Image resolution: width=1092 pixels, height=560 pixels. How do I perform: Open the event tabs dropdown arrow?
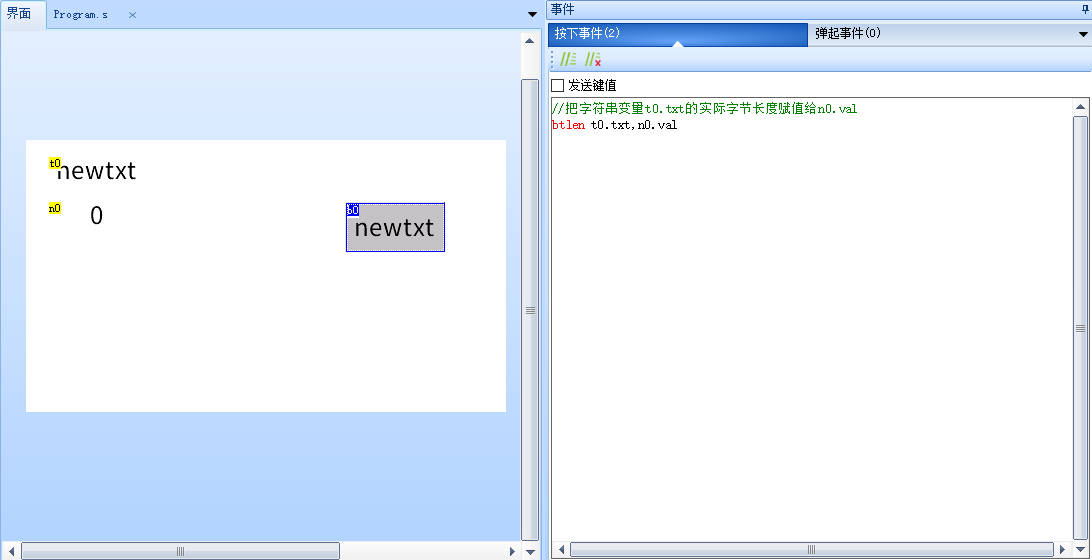coord(1083,34)
